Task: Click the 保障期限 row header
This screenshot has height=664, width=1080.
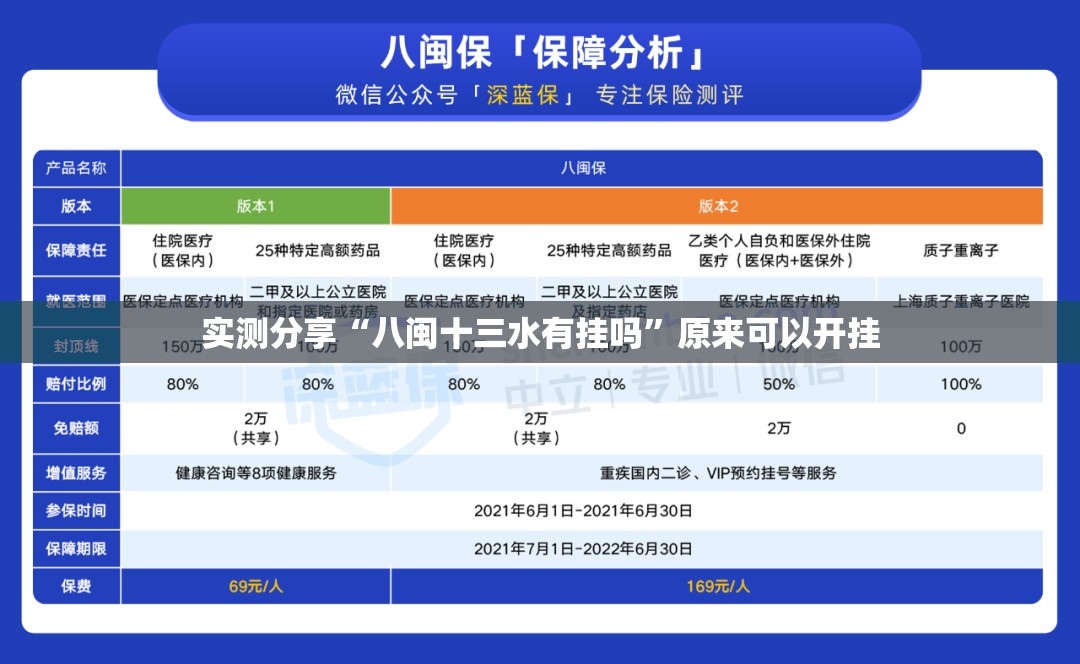Action: [x=76, y=548]
